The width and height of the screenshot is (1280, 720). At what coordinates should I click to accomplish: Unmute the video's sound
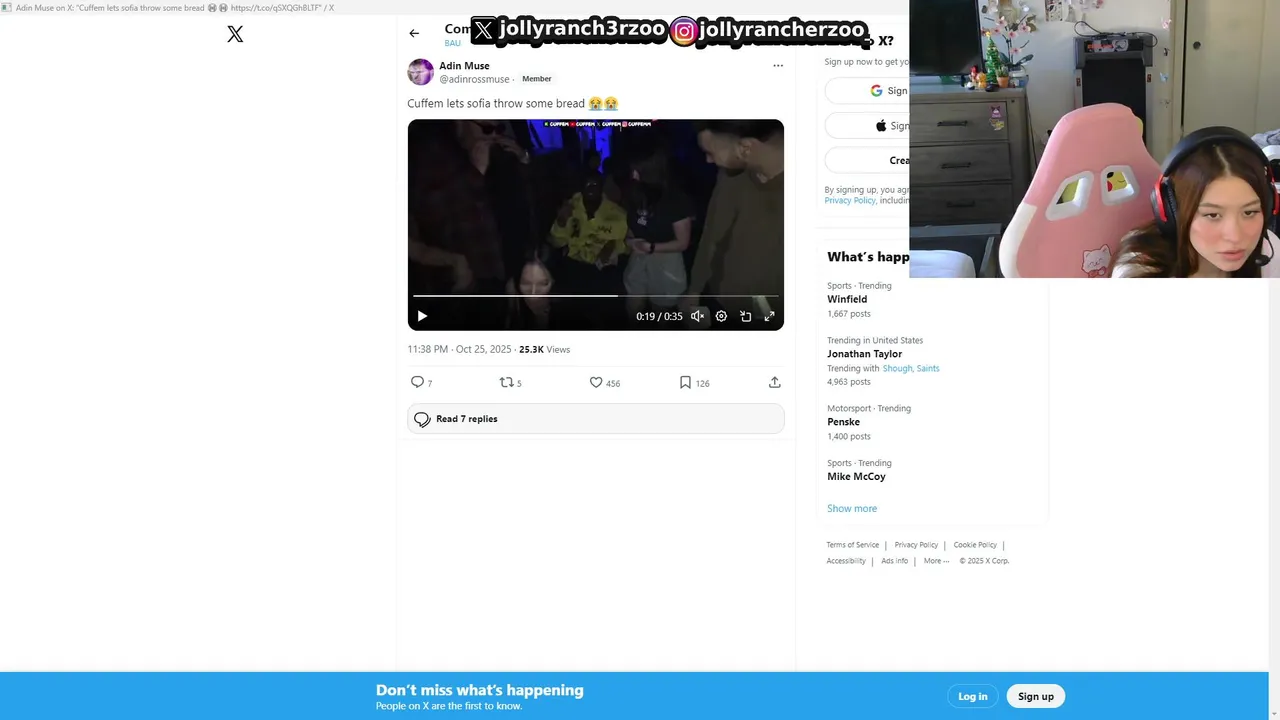[x=697, y=316]
